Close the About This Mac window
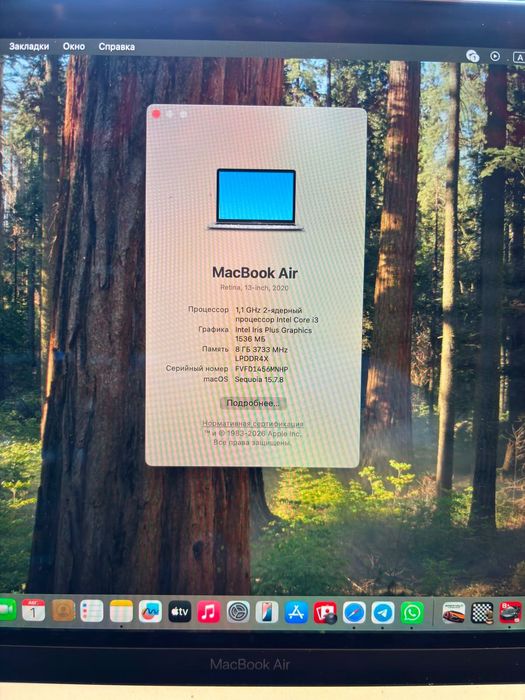The height and width of the screenshot is (700, 525). pyautogui.click(x=156, y=114)
